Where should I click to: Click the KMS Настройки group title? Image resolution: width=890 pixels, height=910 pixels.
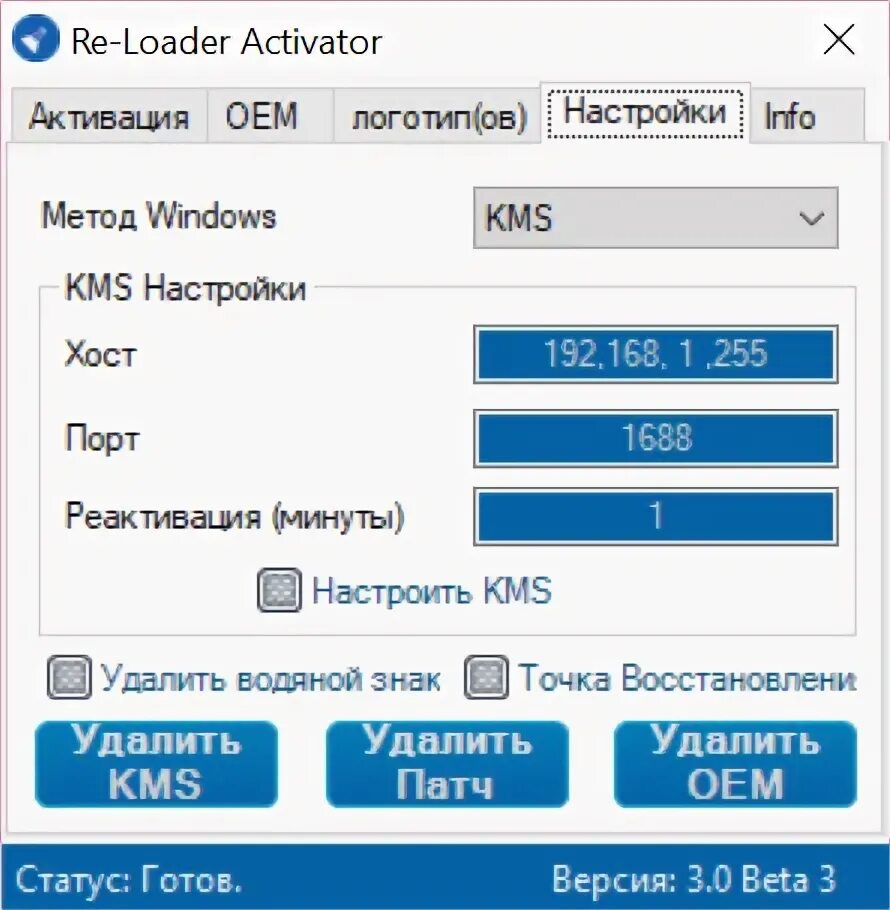tap(185, 287)
